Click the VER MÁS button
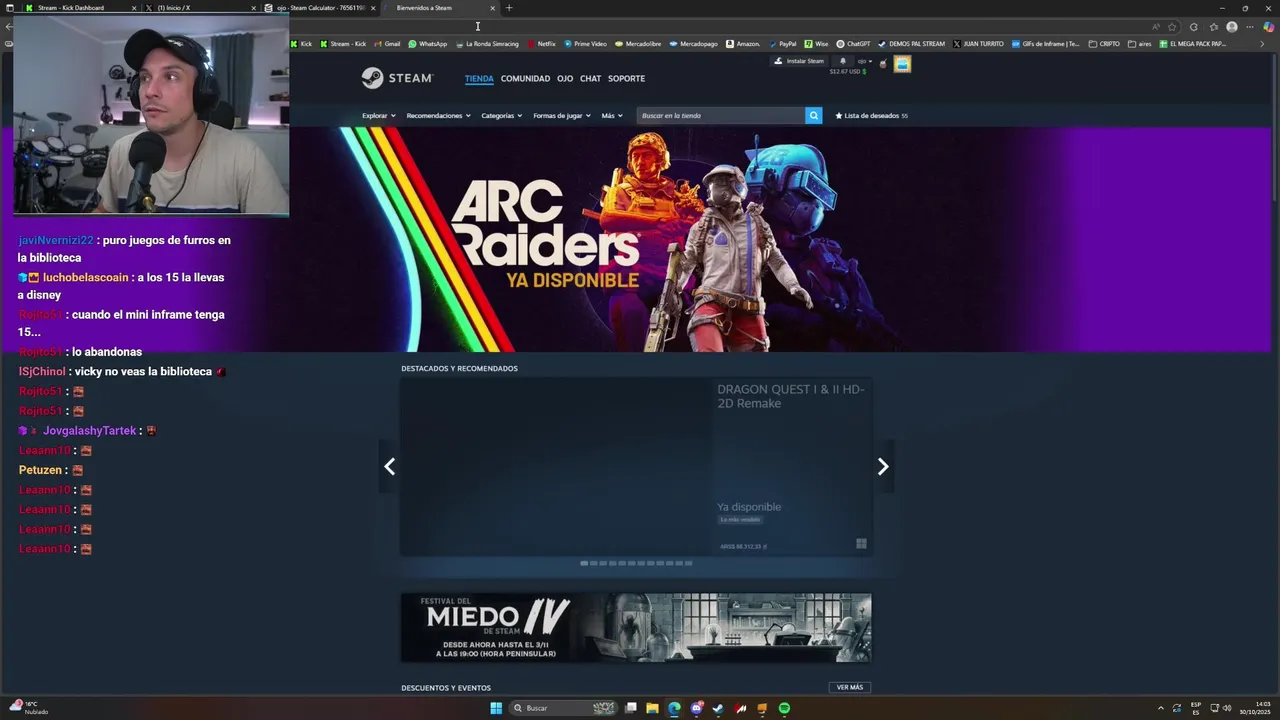 tap(849, 687)
